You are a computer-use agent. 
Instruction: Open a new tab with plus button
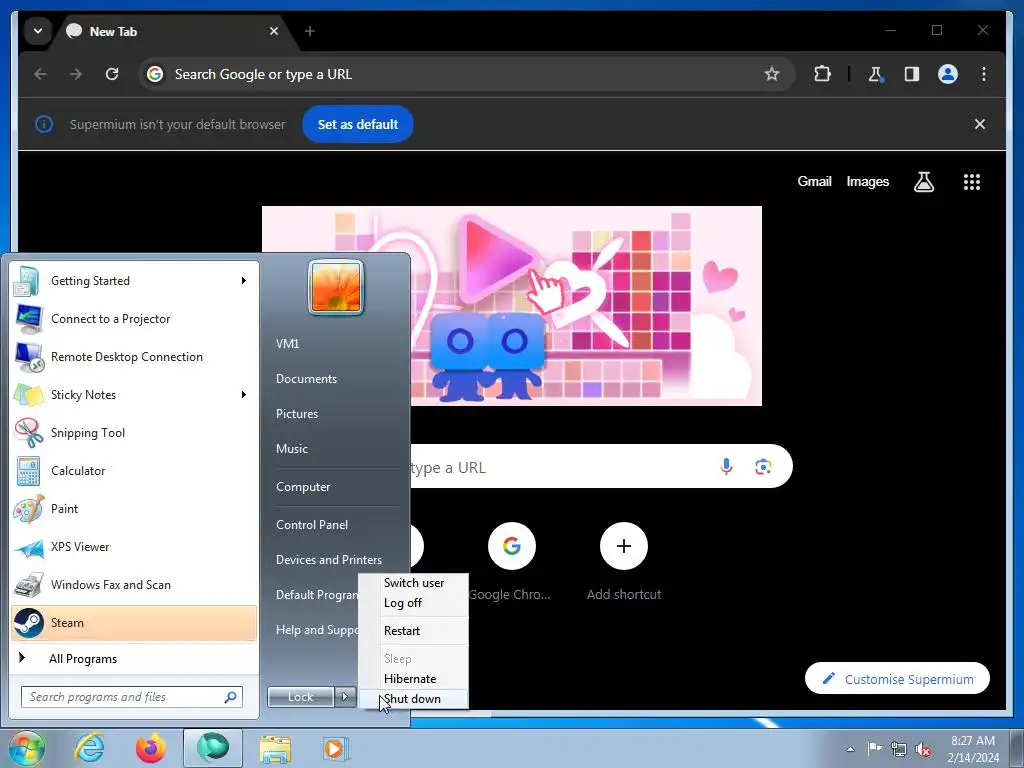coord(310,31)
